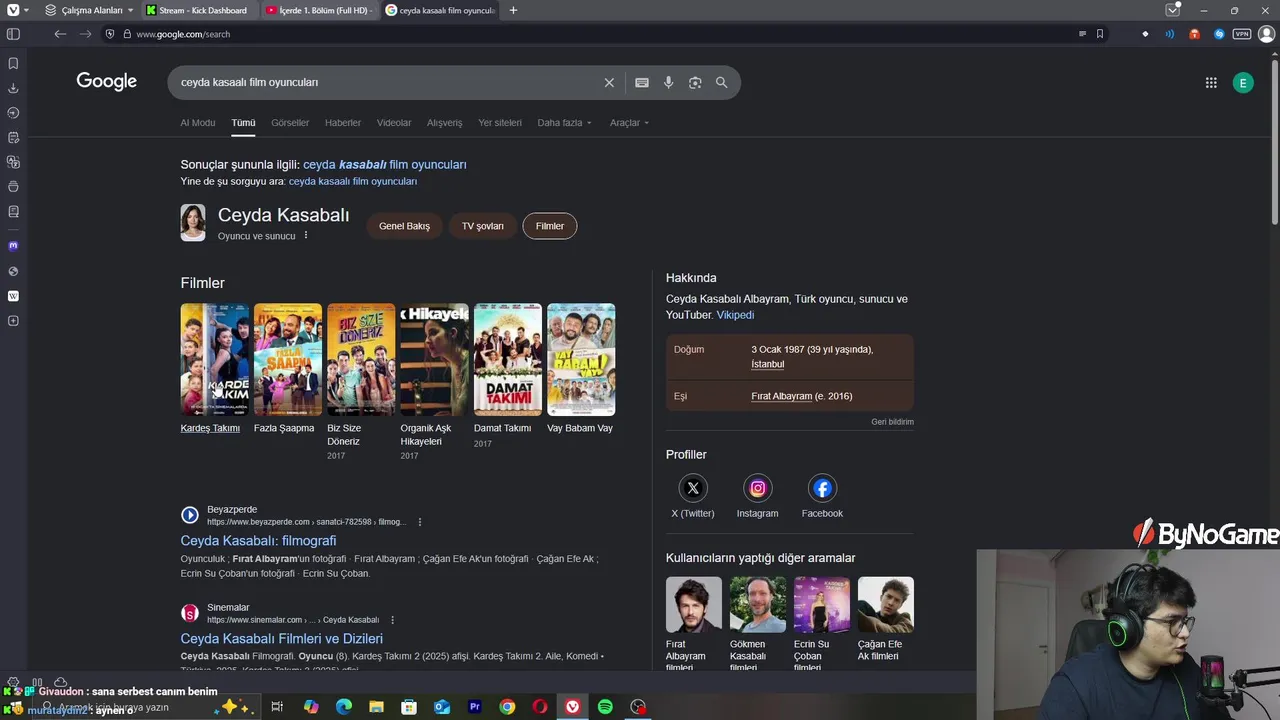The height and width of the screenshot is (720, 1280).
Task: Clear the Google search box text
Action: point(609,83)
